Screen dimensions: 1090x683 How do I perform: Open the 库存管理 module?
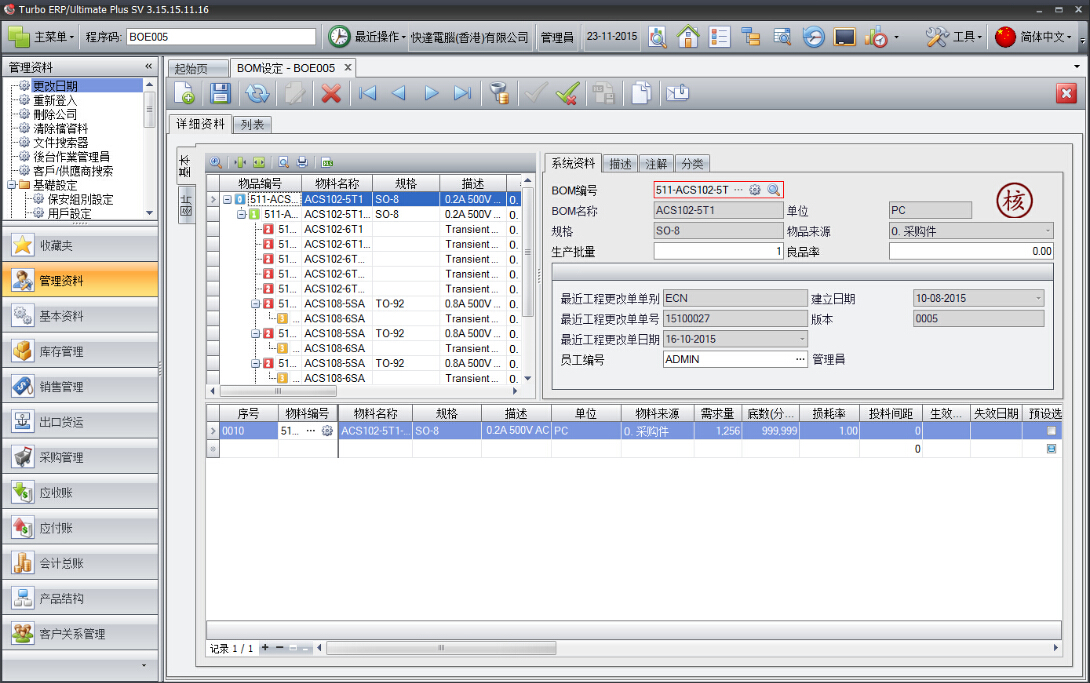pyautogui.click(x=80, y=351)
